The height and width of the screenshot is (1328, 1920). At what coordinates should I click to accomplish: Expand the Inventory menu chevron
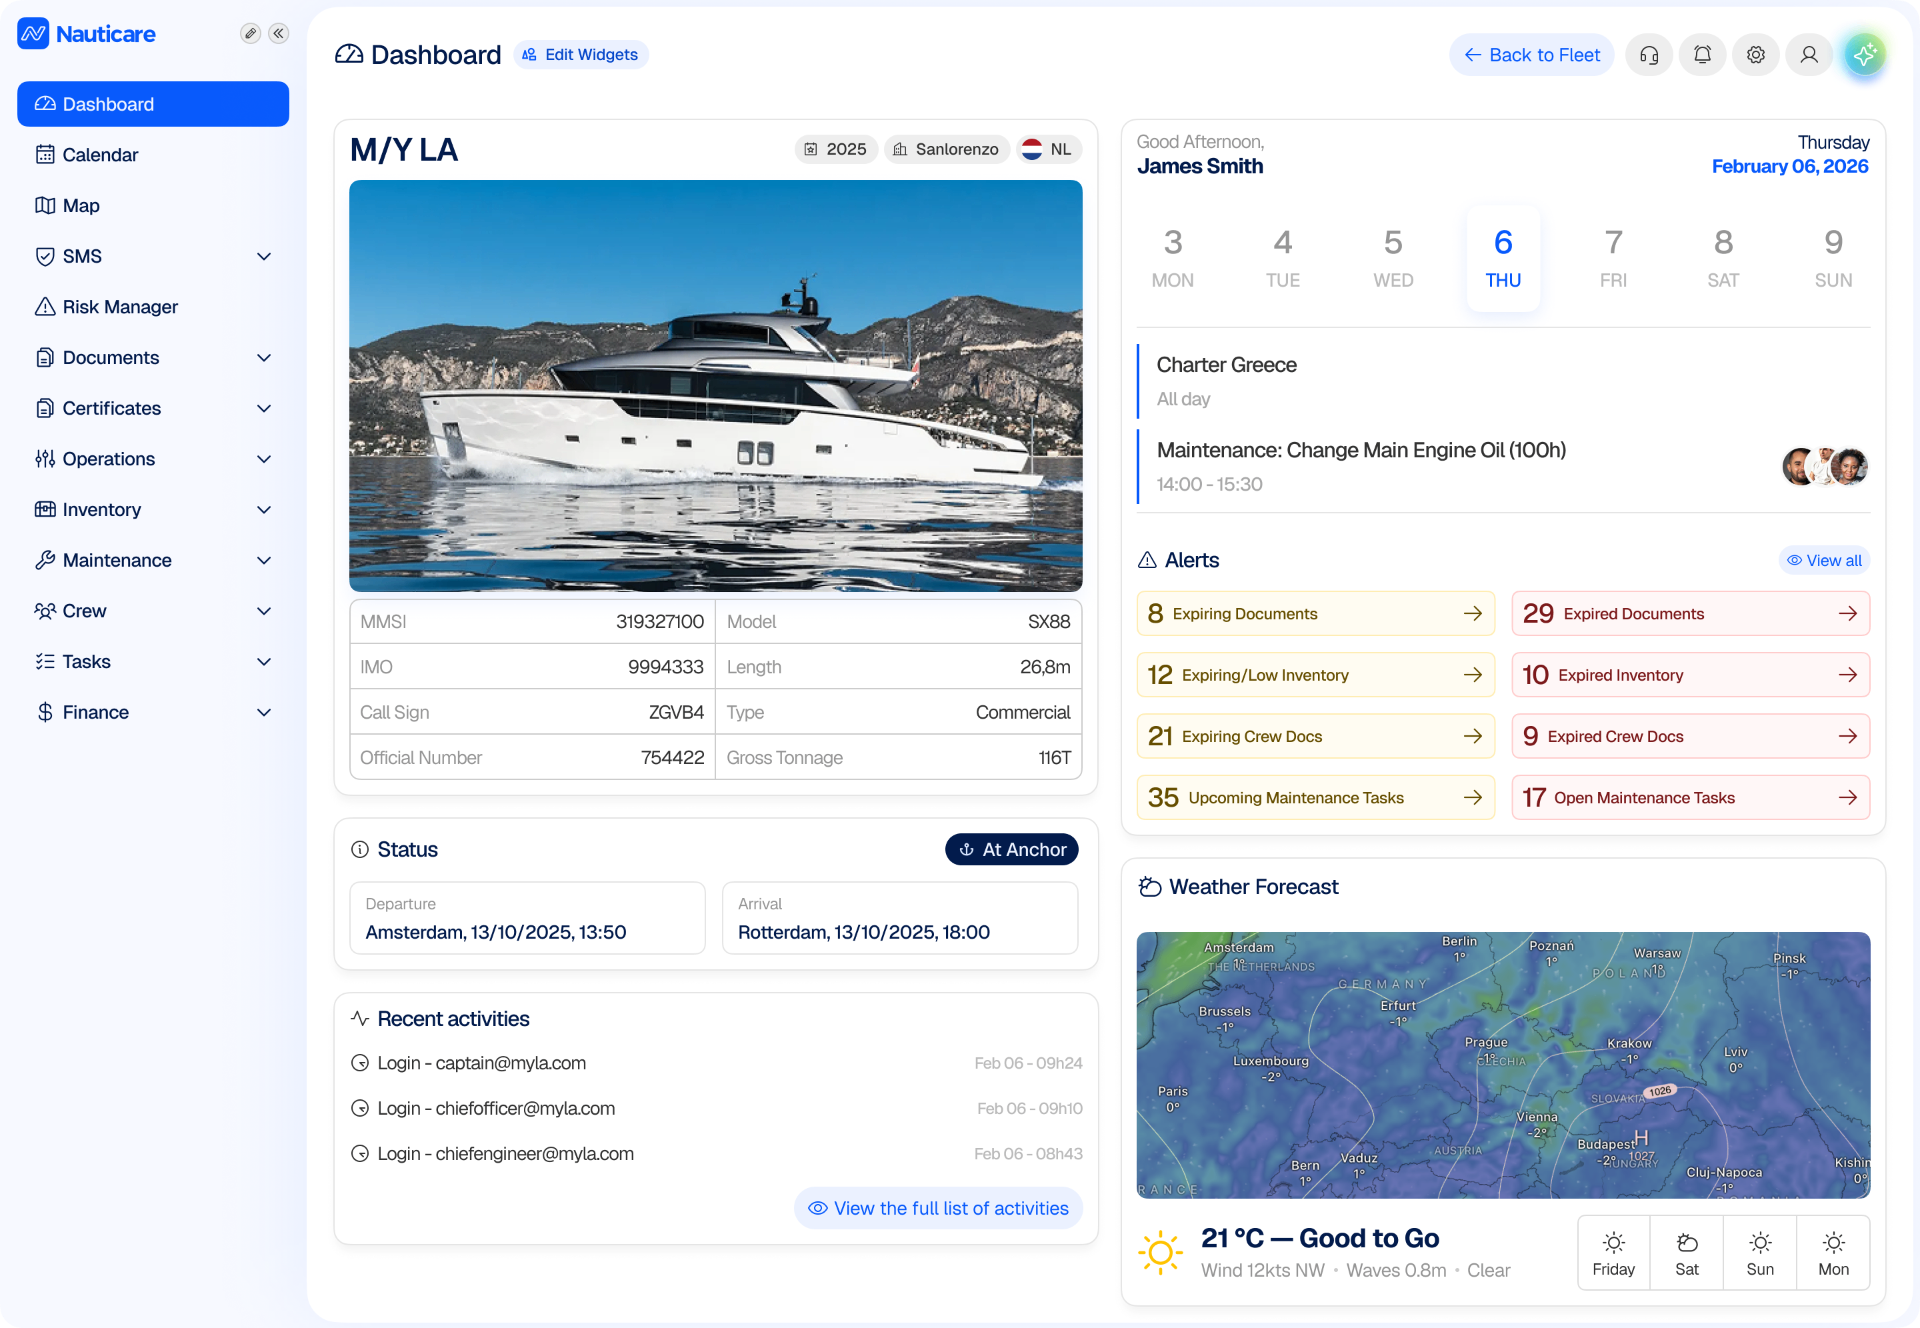tap(264, 510)
